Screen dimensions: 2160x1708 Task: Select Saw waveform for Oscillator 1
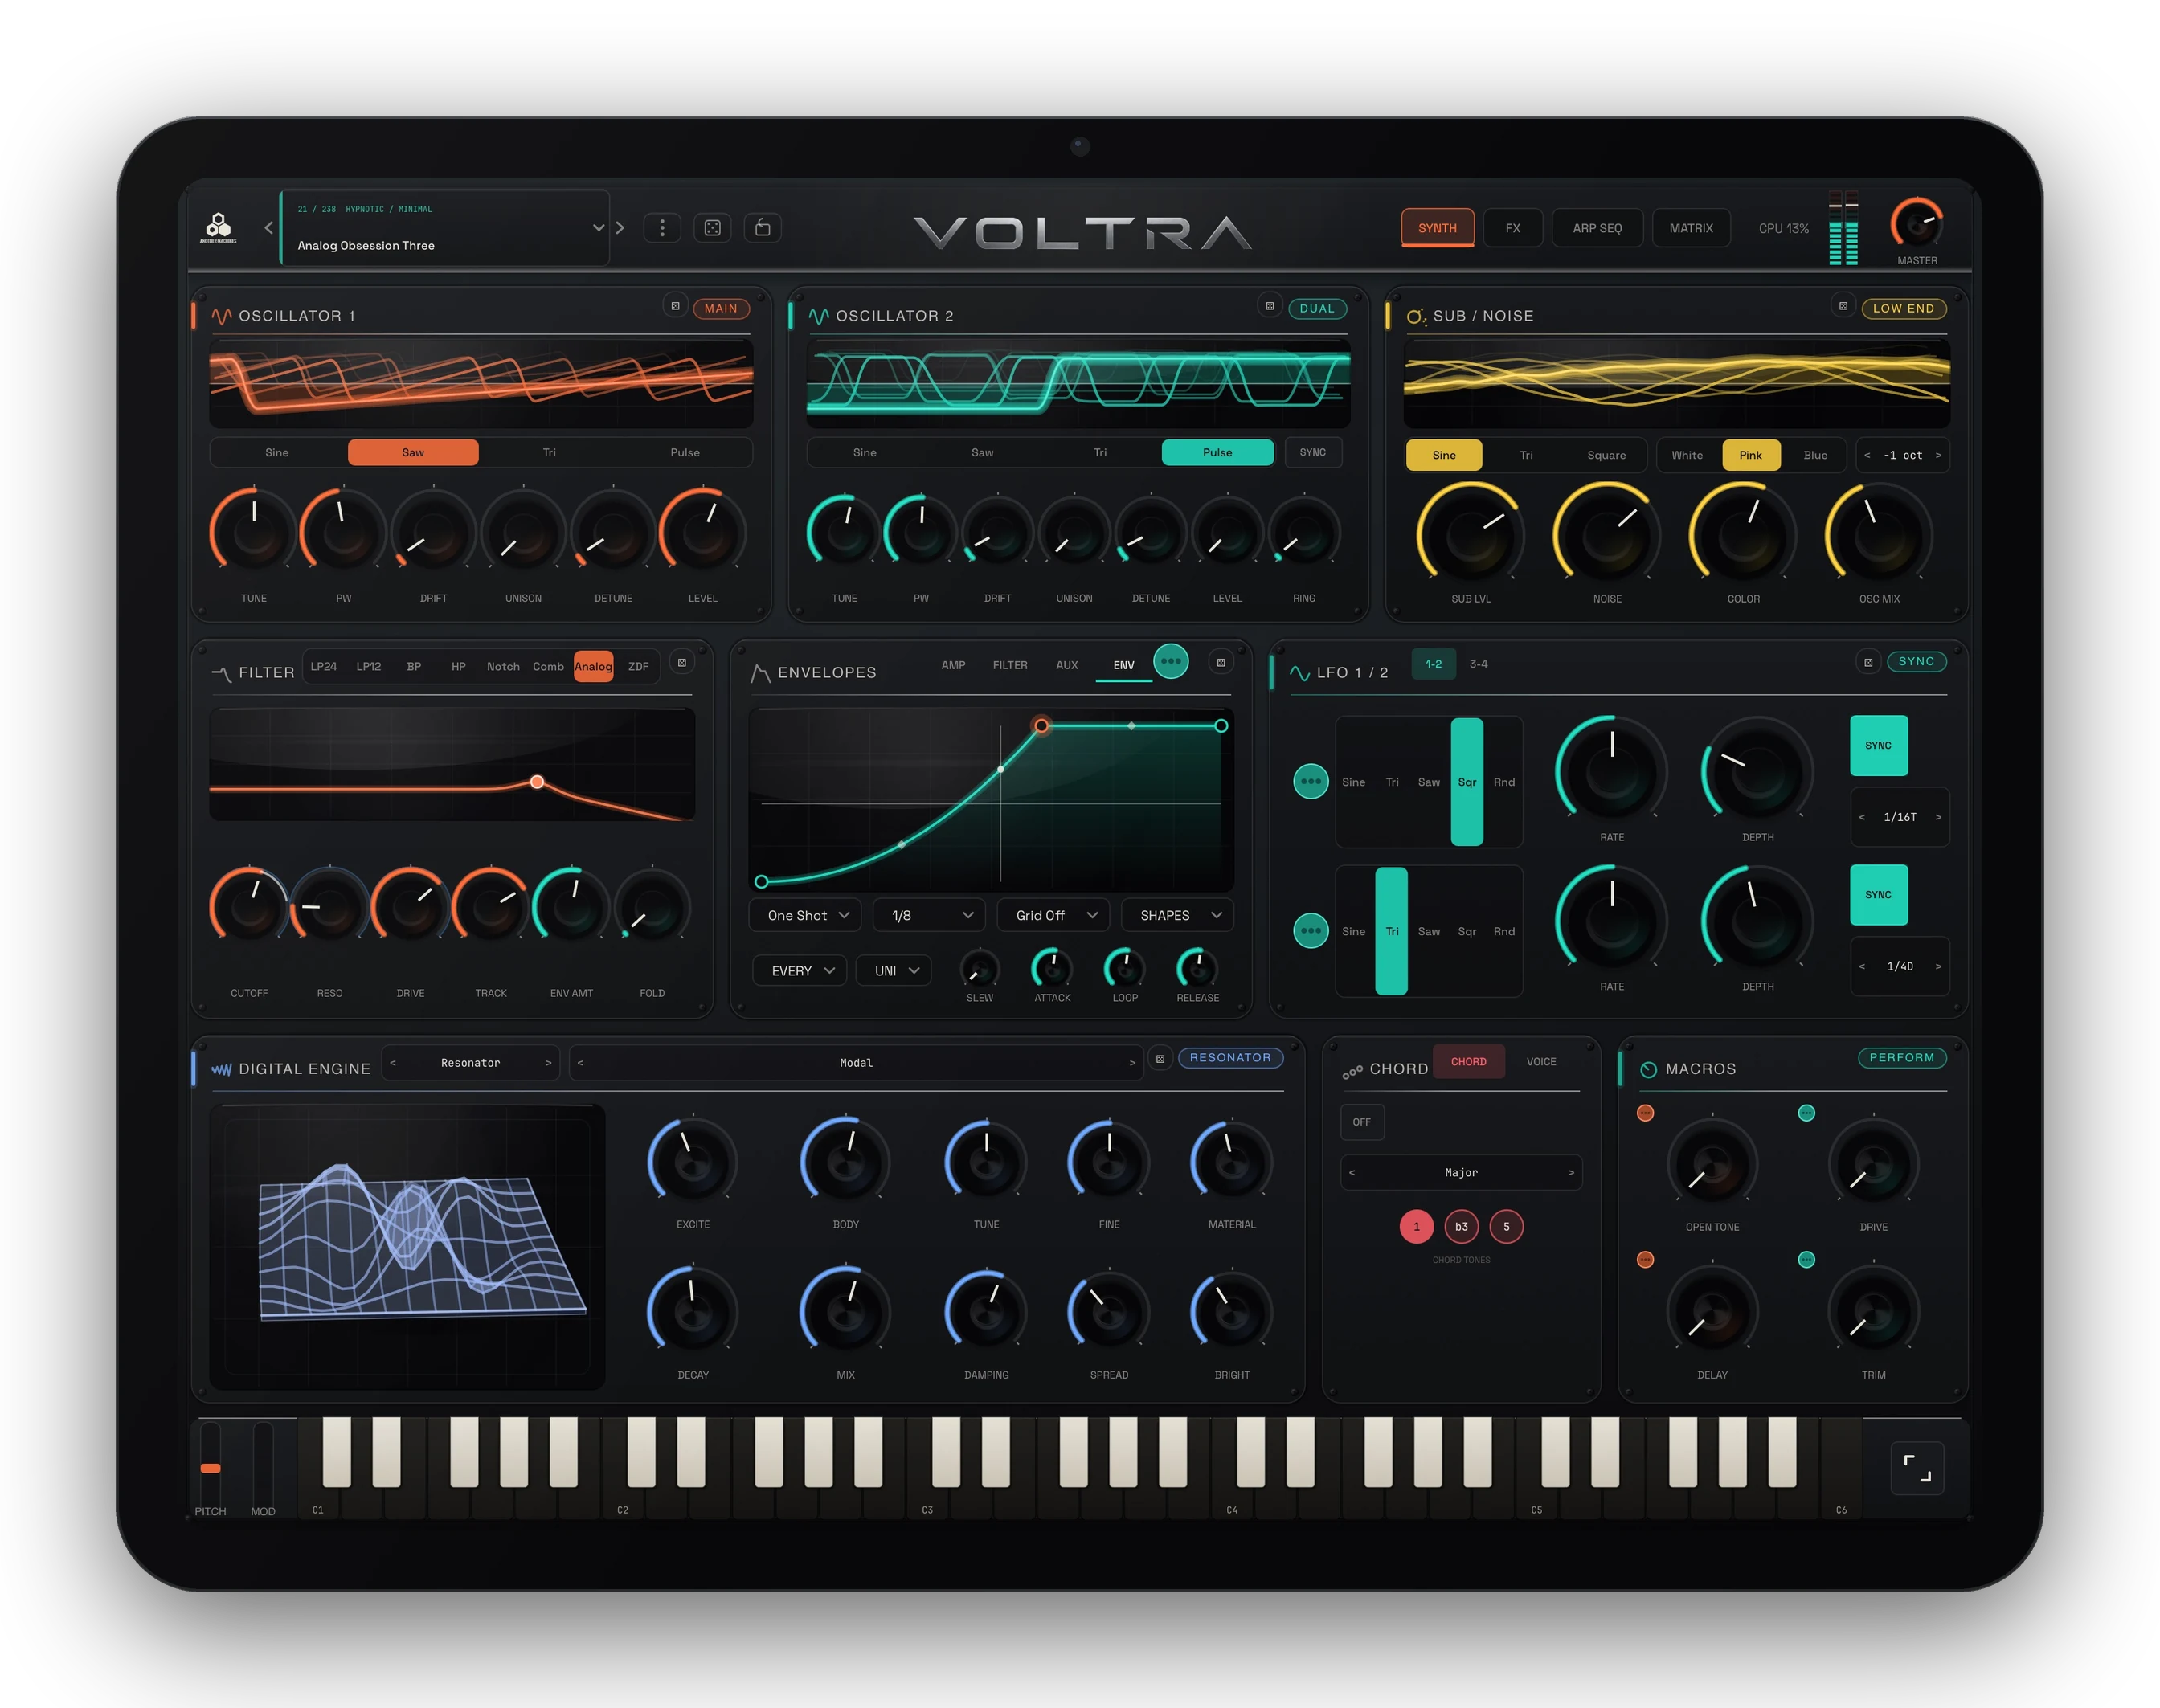point(413,453)
